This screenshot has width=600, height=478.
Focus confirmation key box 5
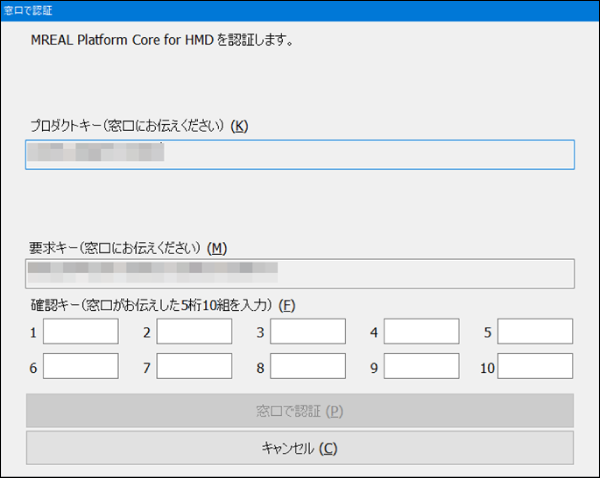[x=535, y=331]
